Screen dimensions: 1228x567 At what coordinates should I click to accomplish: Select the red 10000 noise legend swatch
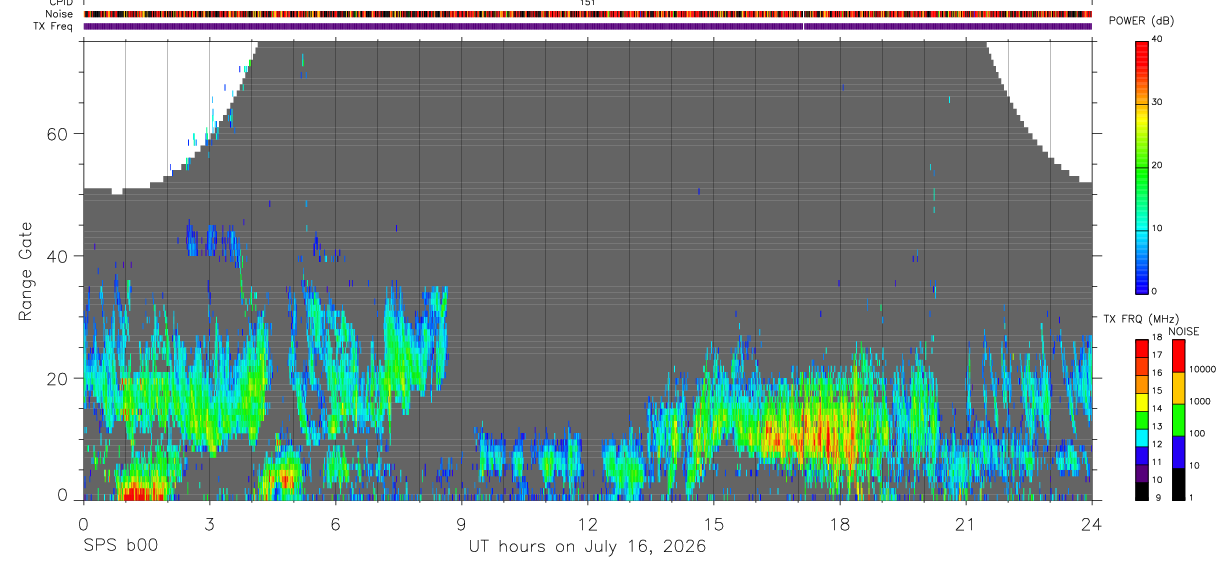click(1177, 356)
